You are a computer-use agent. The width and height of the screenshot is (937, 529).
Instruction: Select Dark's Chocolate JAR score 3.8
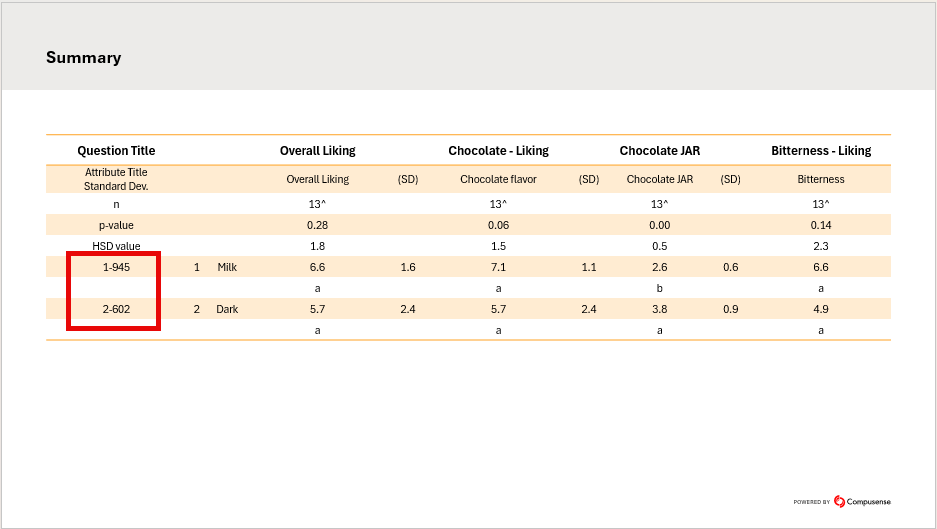point(659,309)
